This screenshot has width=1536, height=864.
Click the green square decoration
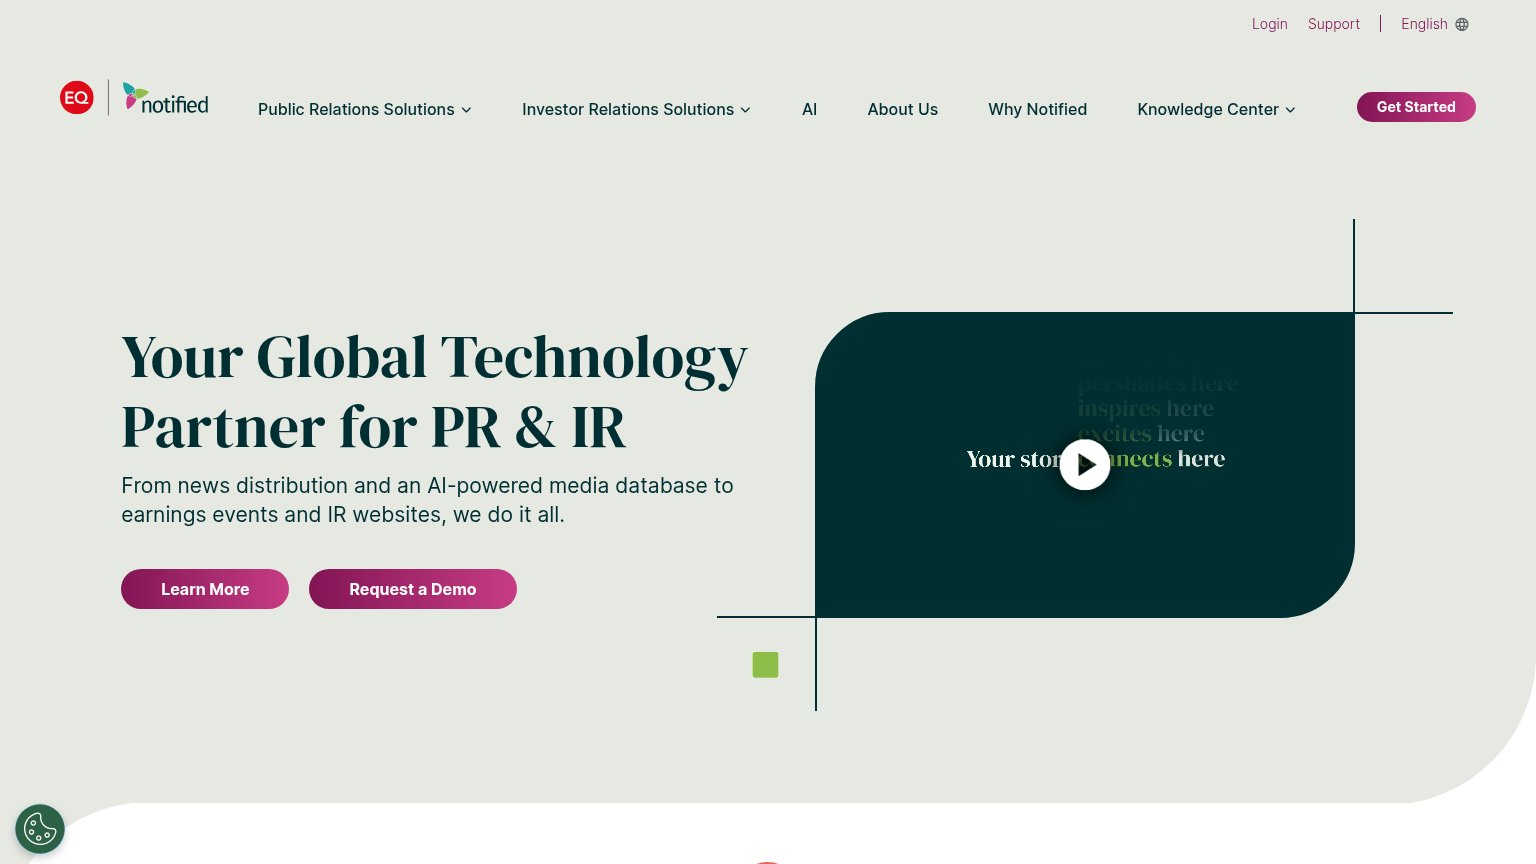[765, 665]
